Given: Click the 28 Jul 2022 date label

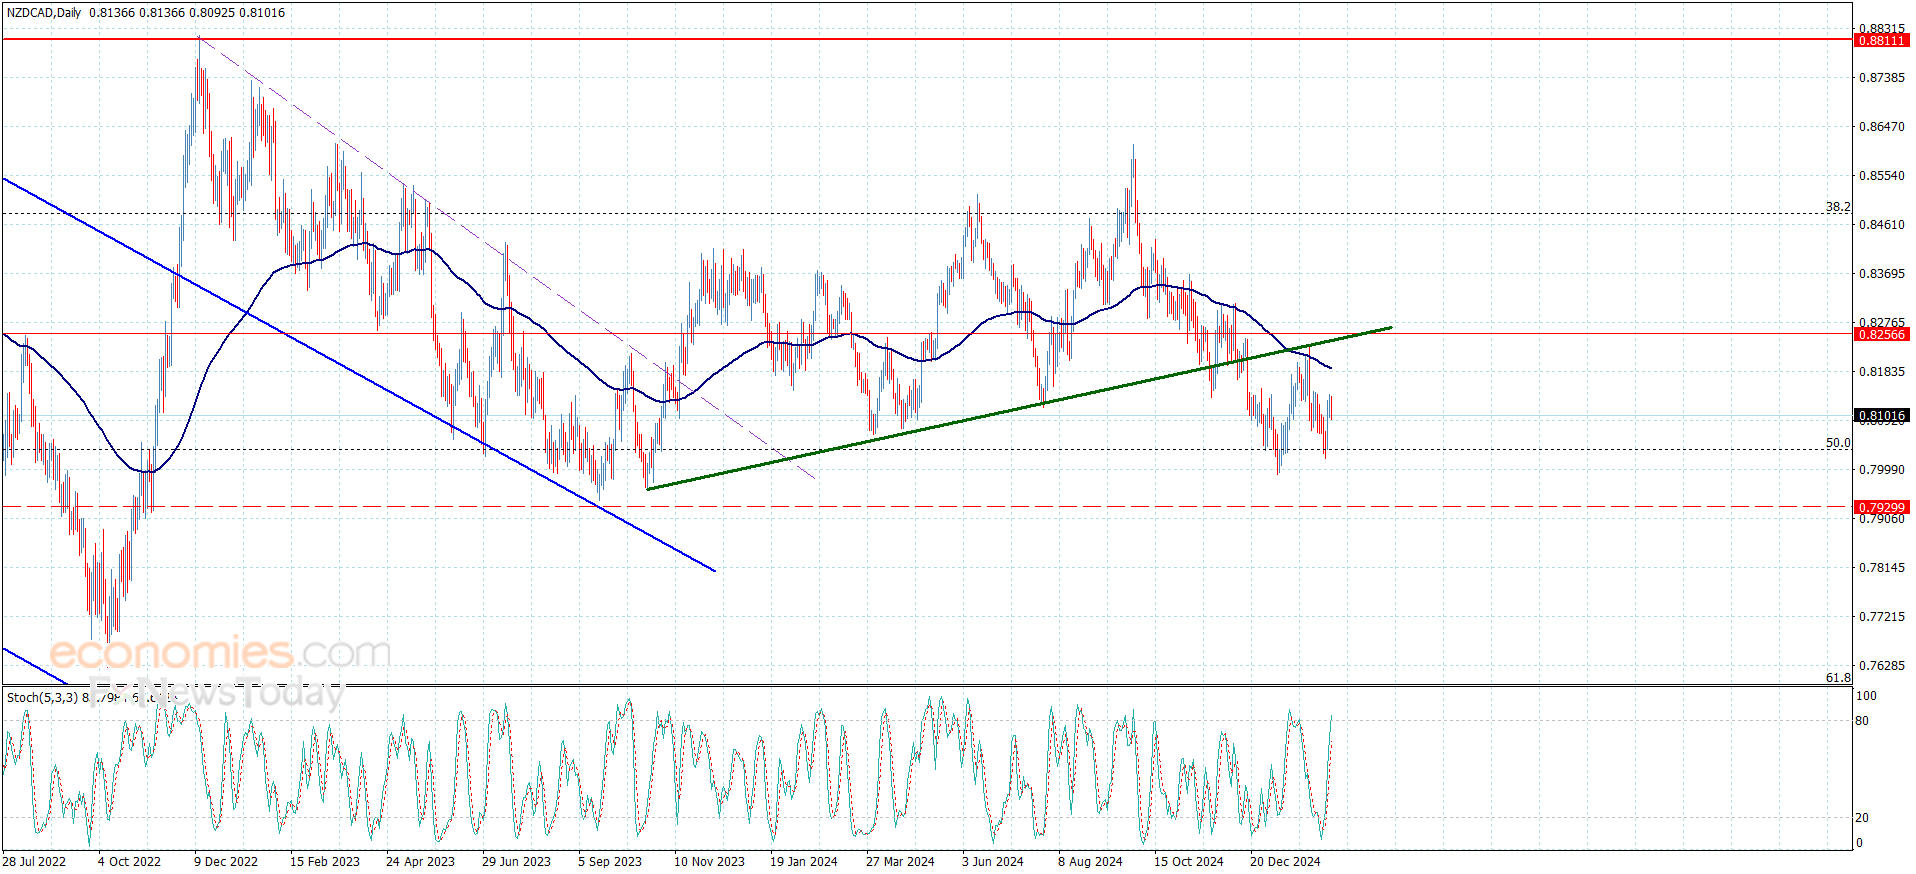Looking at the screenshot, I should point(34,862).
